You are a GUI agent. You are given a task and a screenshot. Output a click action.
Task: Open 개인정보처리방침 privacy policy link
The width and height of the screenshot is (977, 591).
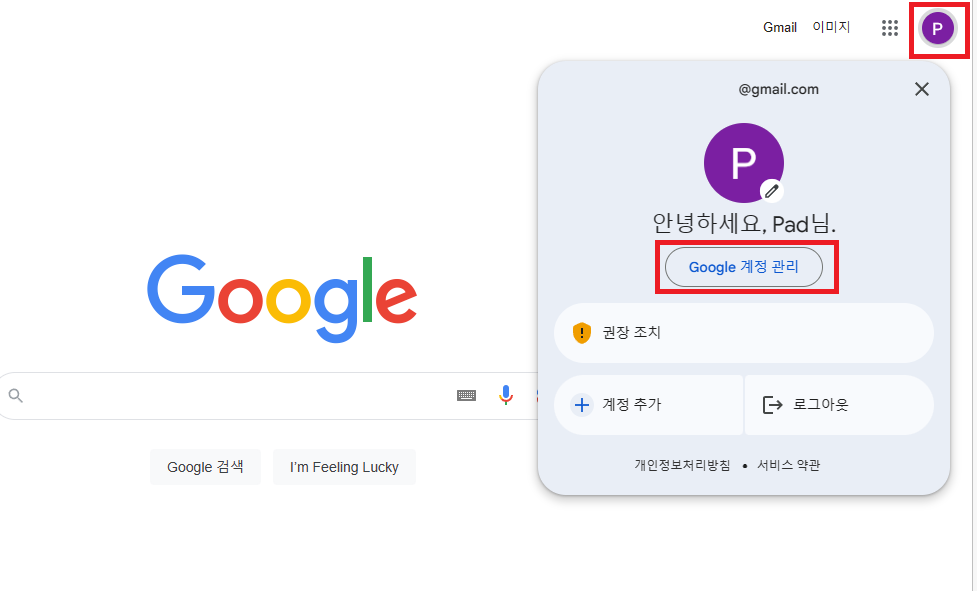pos(682,465)
